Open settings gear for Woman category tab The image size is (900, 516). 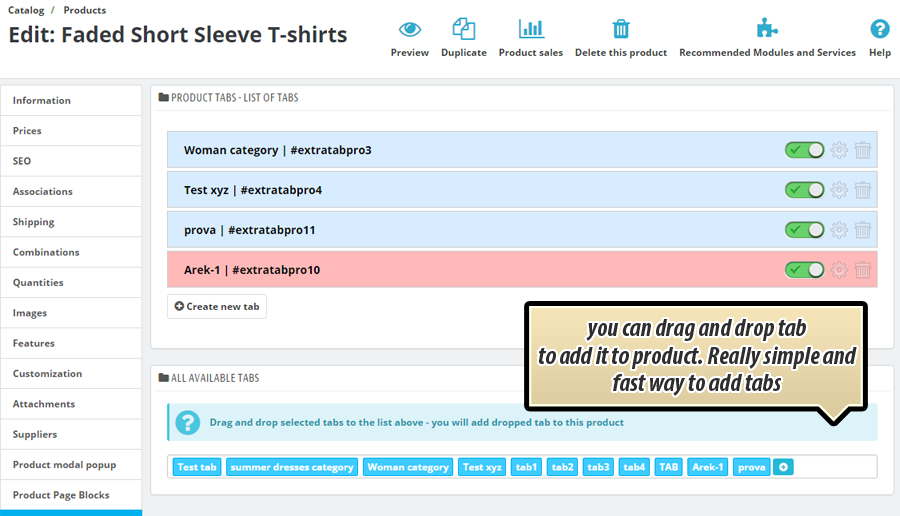point(839,150)
